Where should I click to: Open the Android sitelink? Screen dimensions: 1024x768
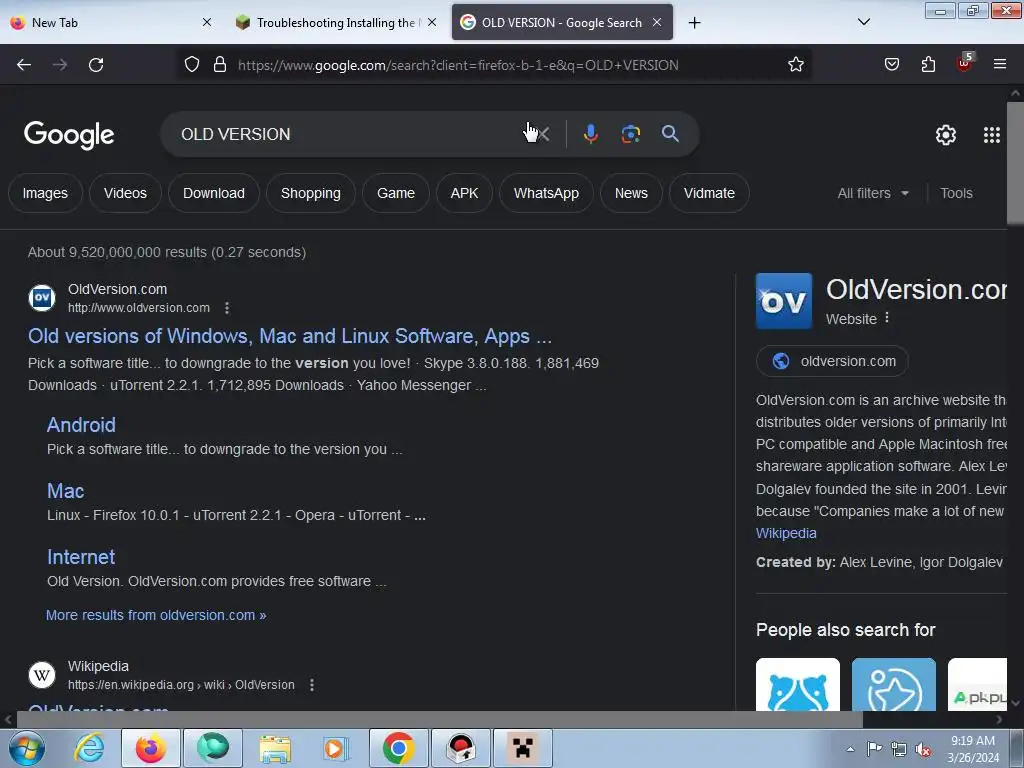(x=81, y=424)
